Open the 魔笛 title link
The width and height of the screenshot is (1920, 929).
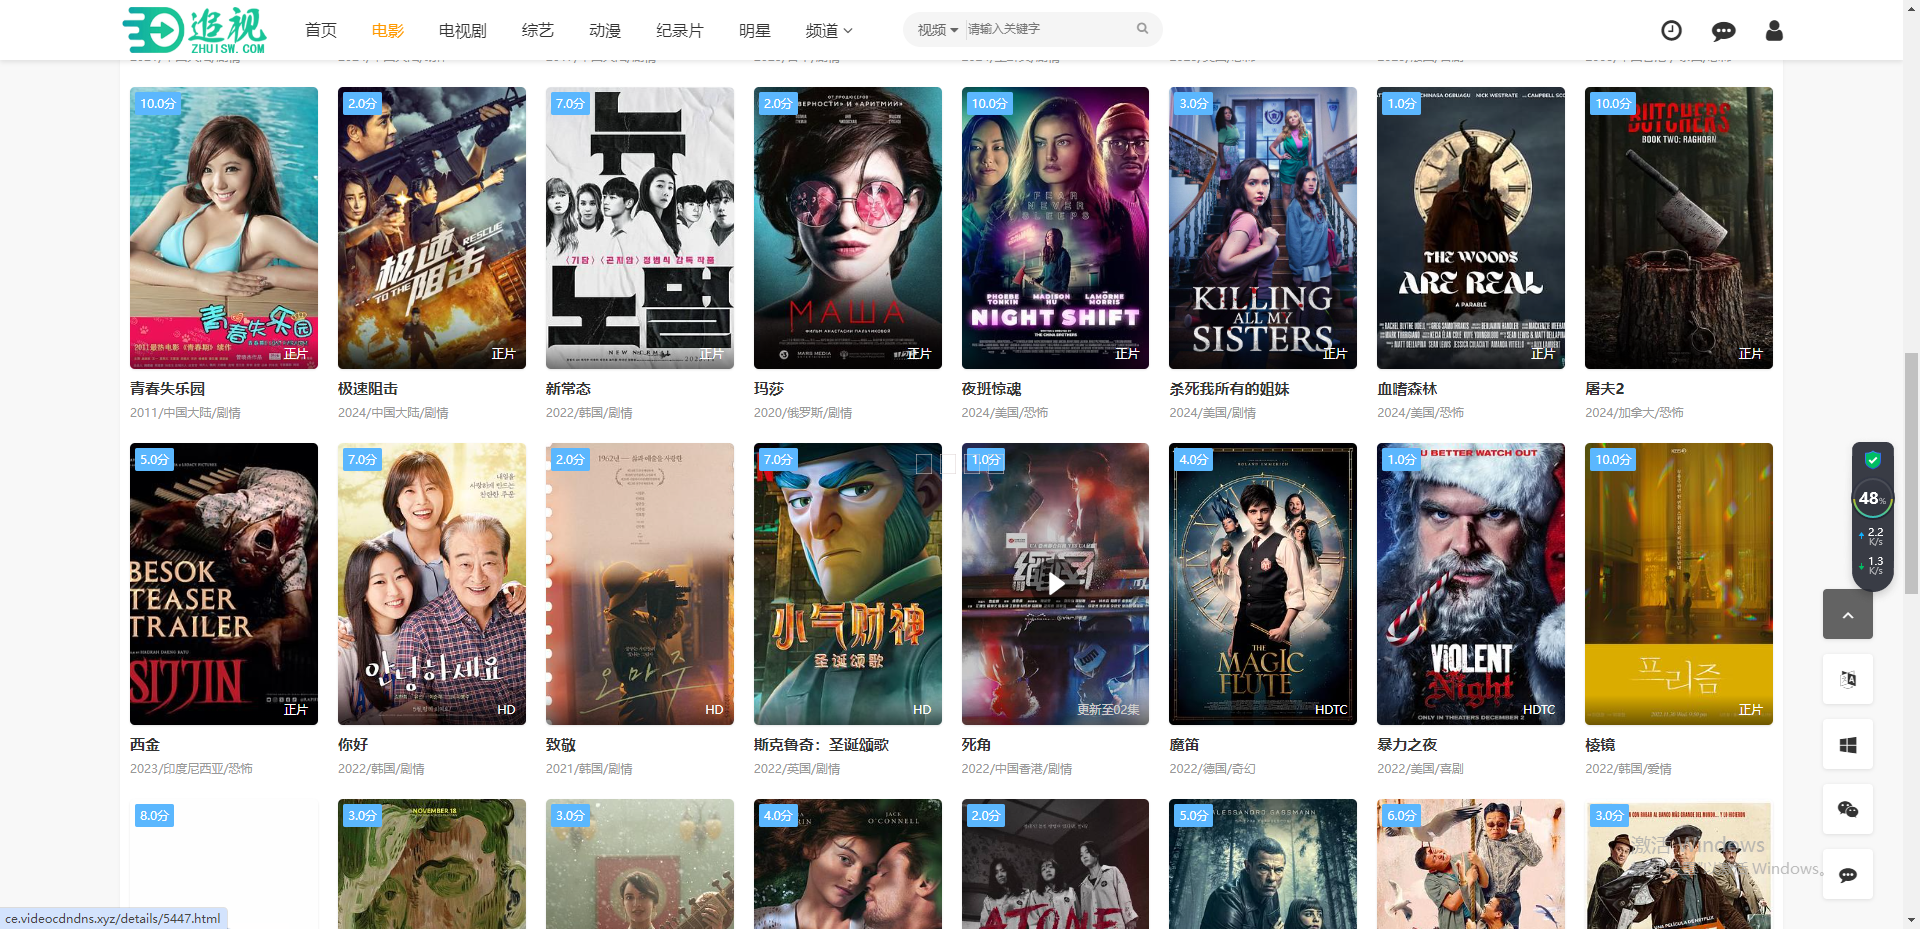coord(1184,745)
